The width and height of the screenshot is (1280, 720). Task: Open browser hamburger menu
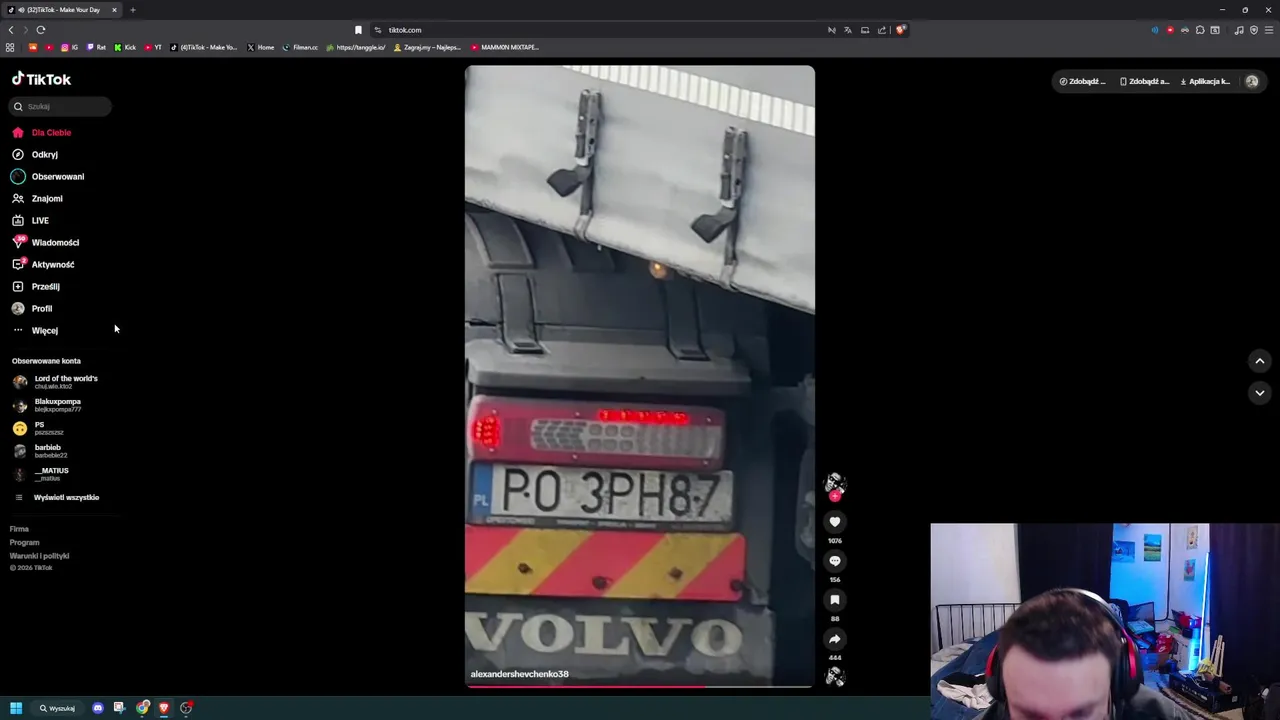(1269, 30)
